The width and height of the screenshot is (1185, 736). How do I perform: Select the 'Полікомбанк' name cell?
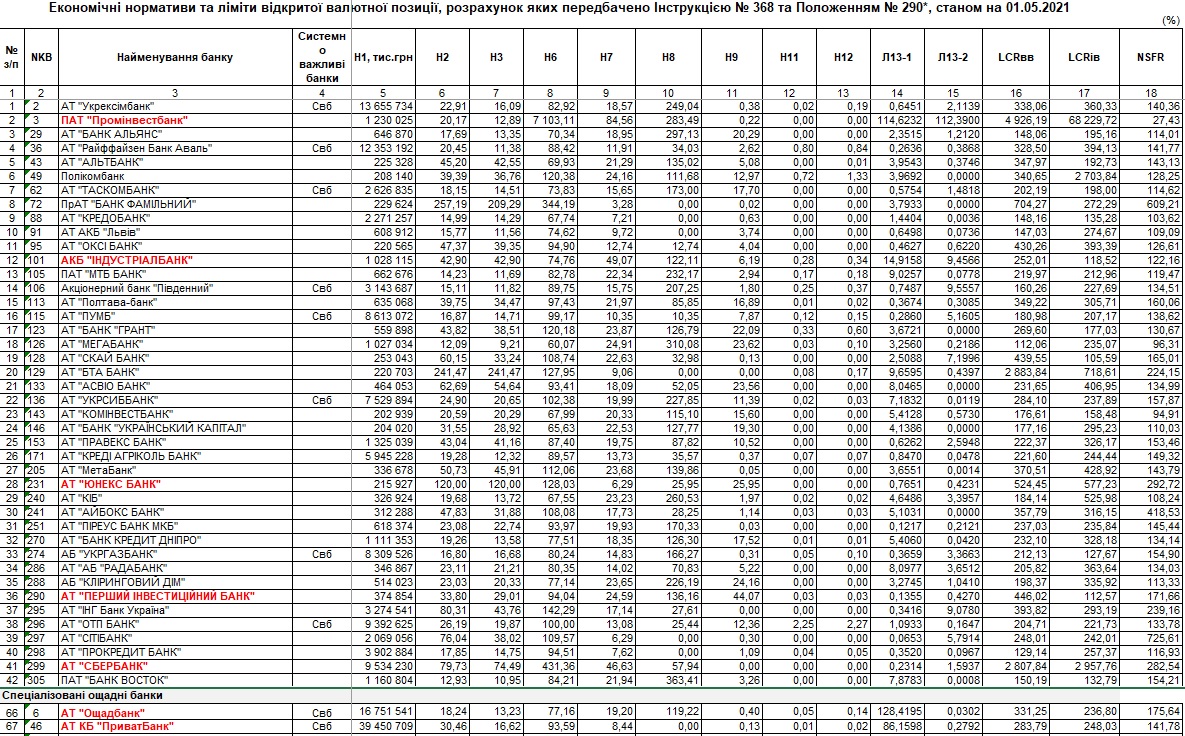tap(175, 176)
